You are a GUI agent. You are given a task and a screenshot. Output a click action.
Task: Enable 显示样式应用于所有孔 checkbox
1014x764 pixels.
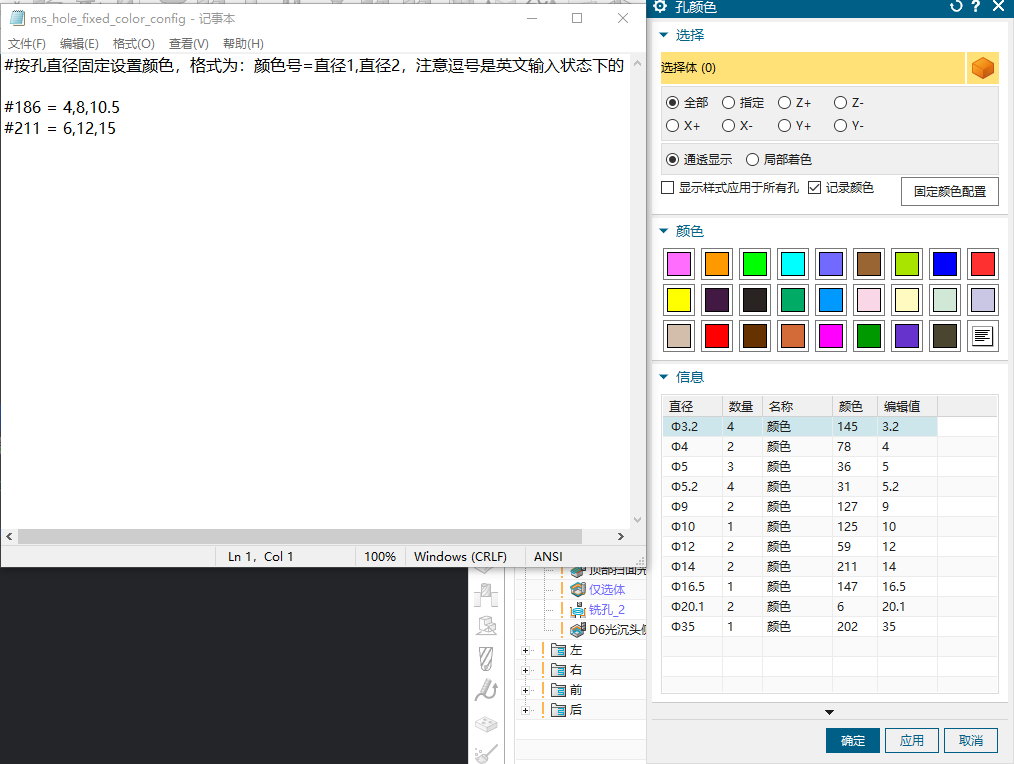point(668,188)
